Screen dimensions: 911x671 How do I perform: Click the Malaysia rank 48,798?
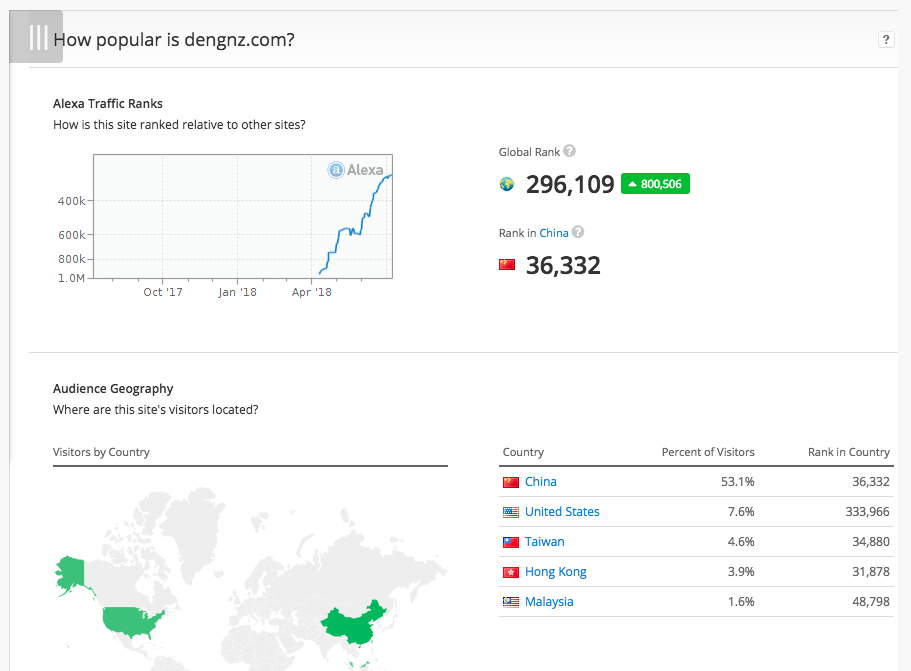871,602
